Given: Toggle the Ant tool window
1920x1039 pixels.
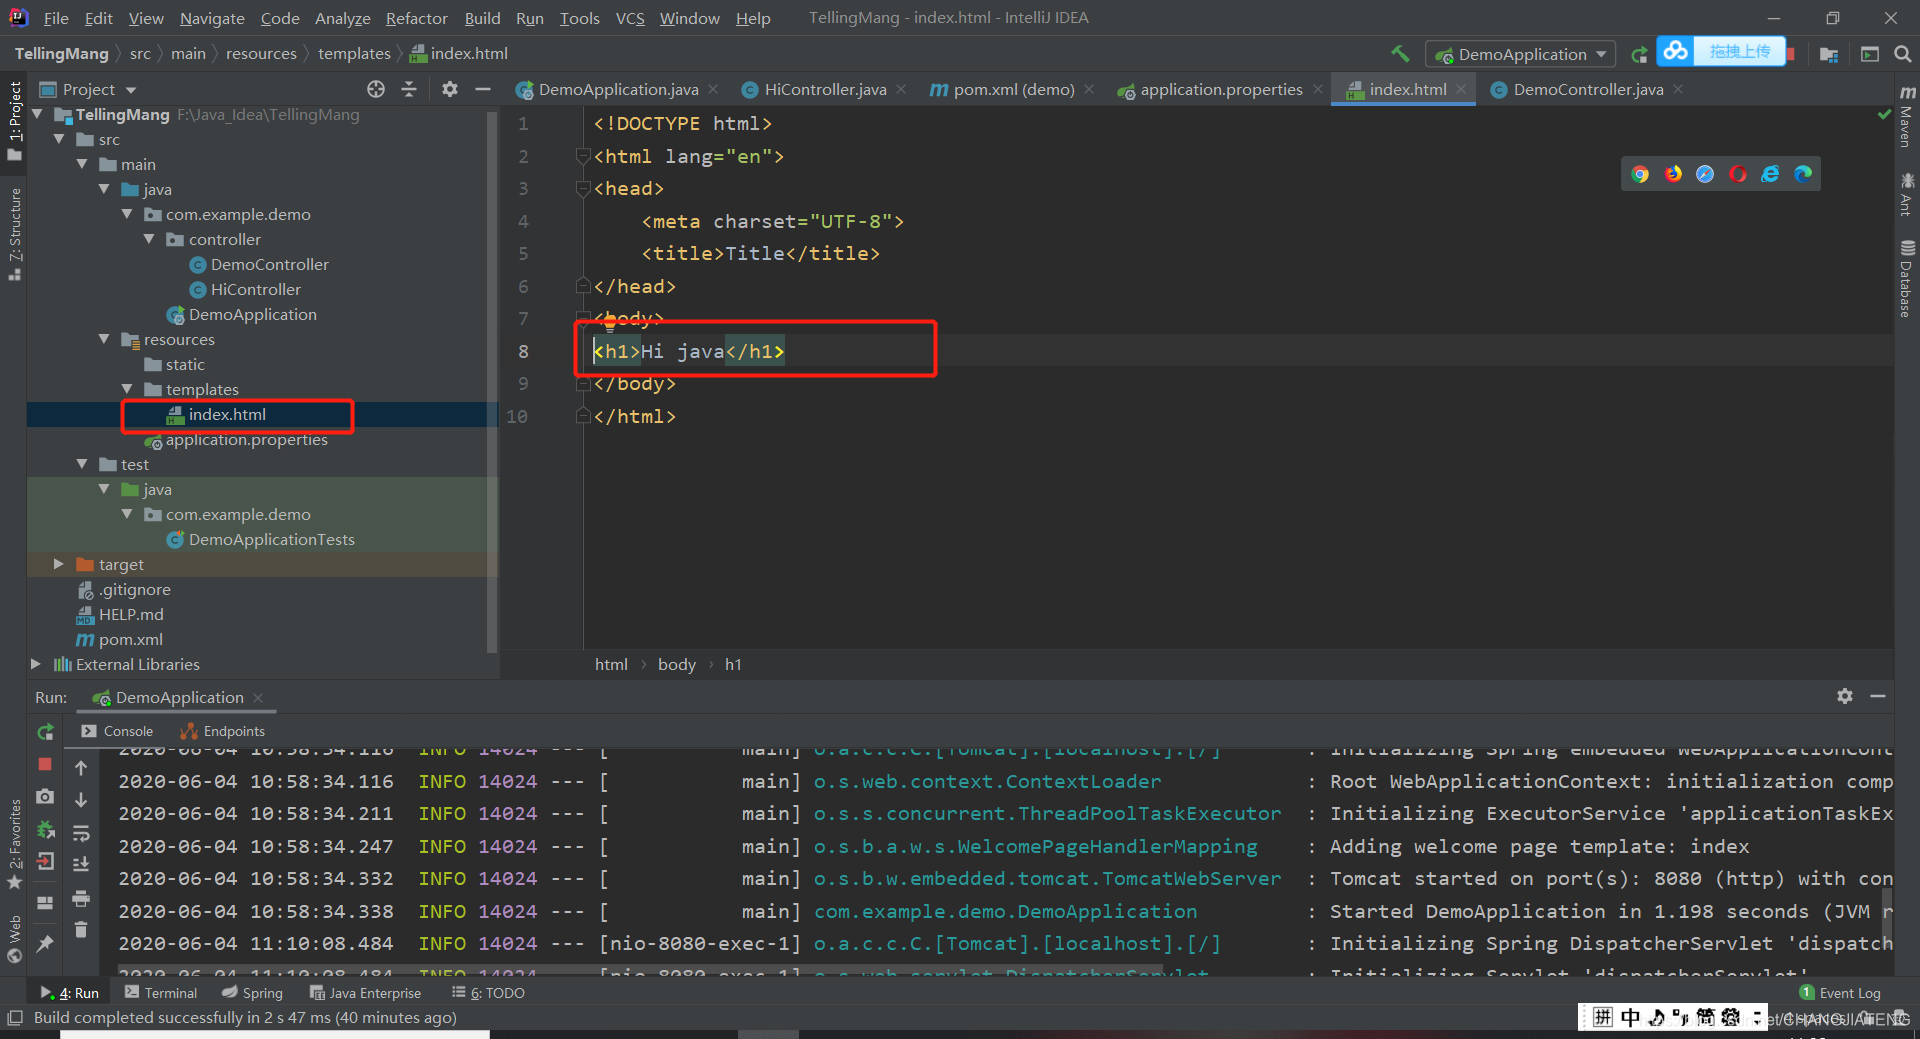Looking at the screenshot, I should coord(1906,194).
